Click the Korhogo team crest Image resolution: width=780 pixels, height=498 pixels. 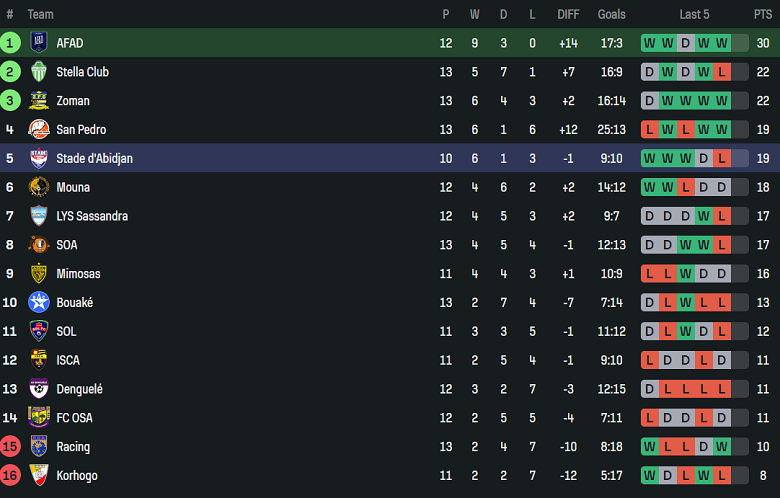point(39,475)
